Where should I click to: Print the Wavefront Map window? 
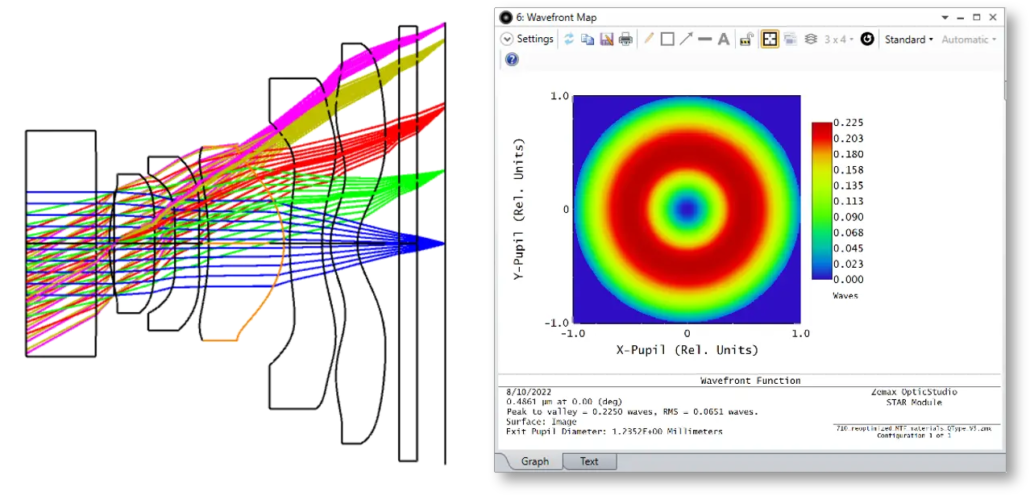[625, 39]
